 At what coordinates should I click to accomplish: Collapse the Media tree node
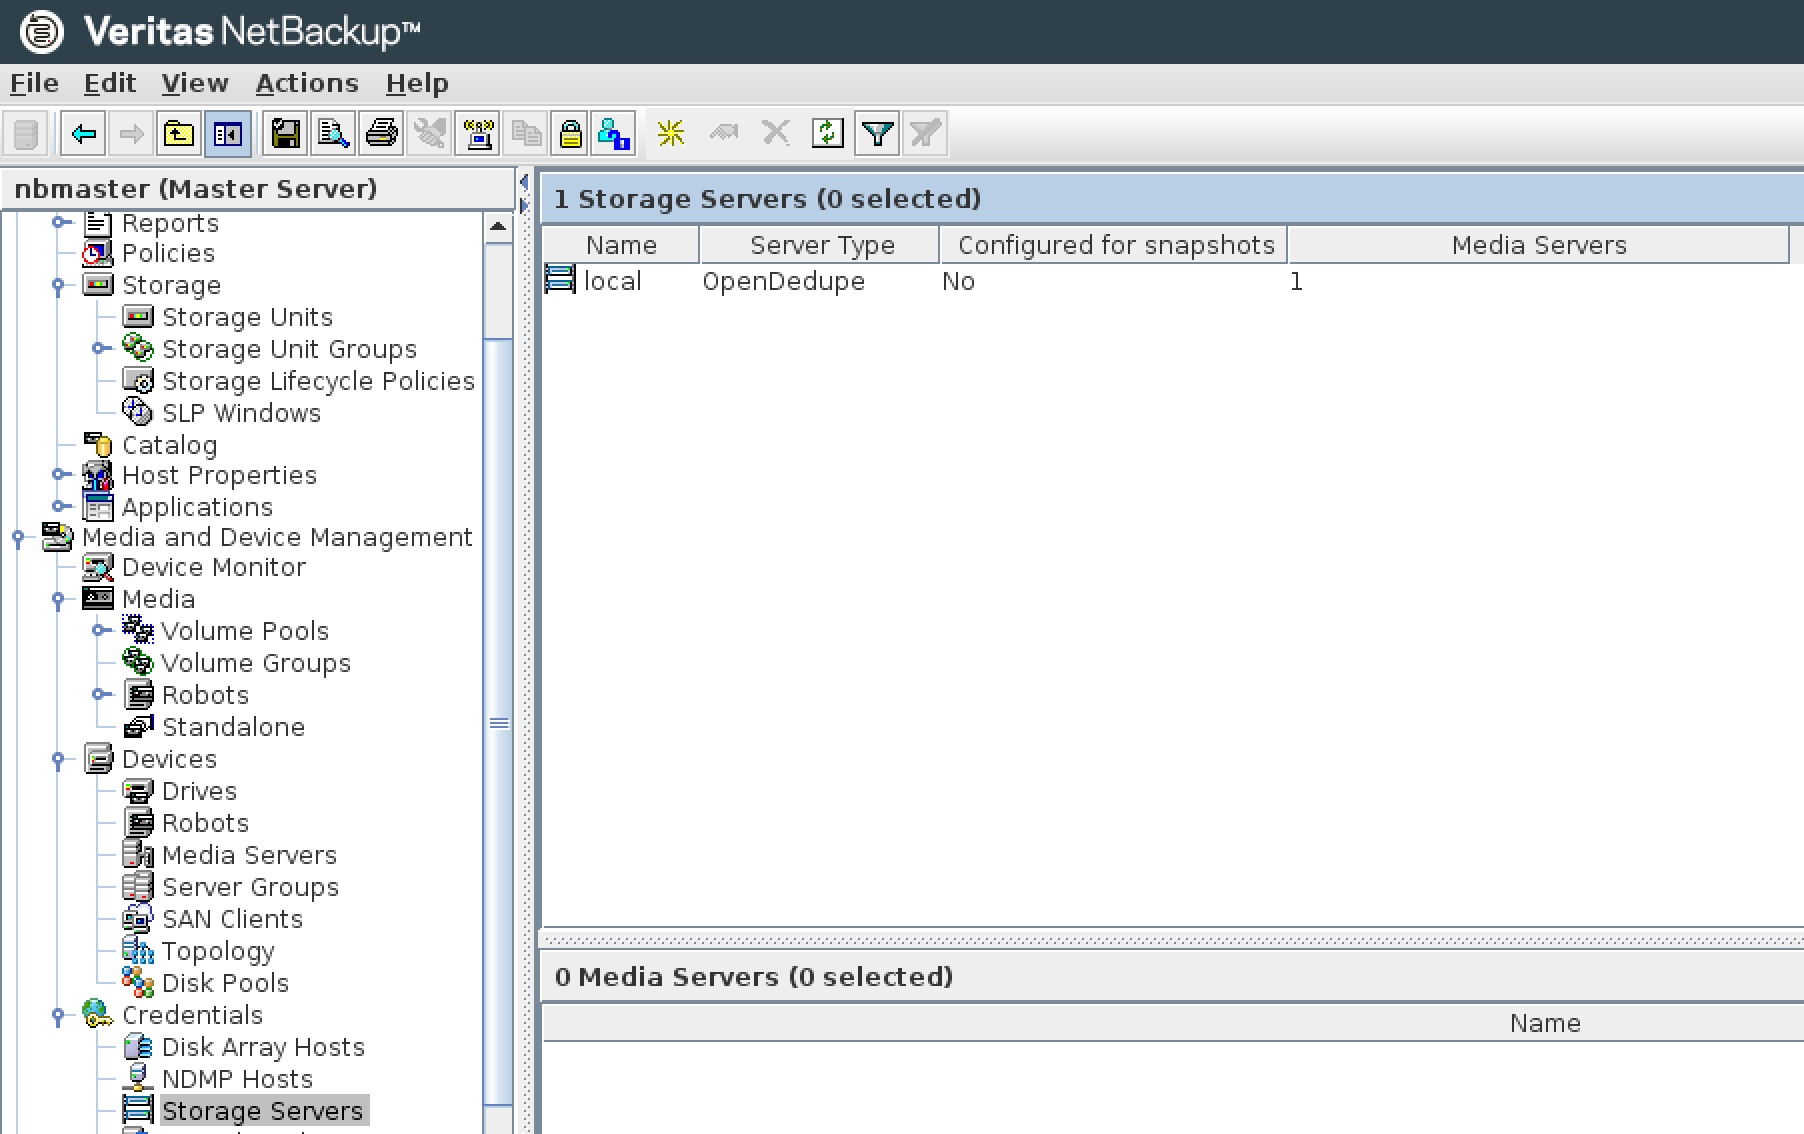click(x=58, y=600)
